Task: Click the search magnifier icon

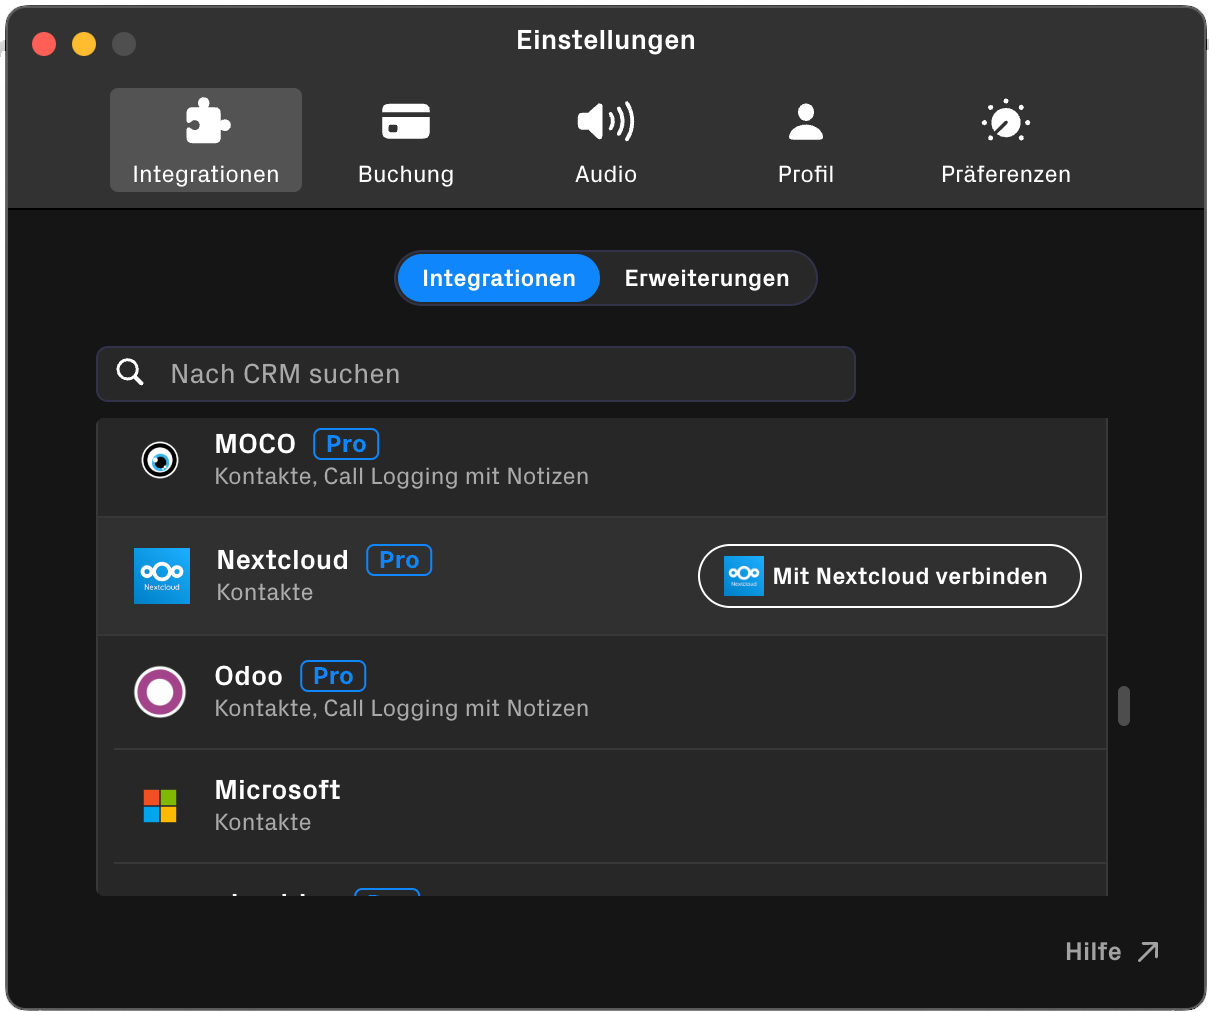Action: coord(130,373)
